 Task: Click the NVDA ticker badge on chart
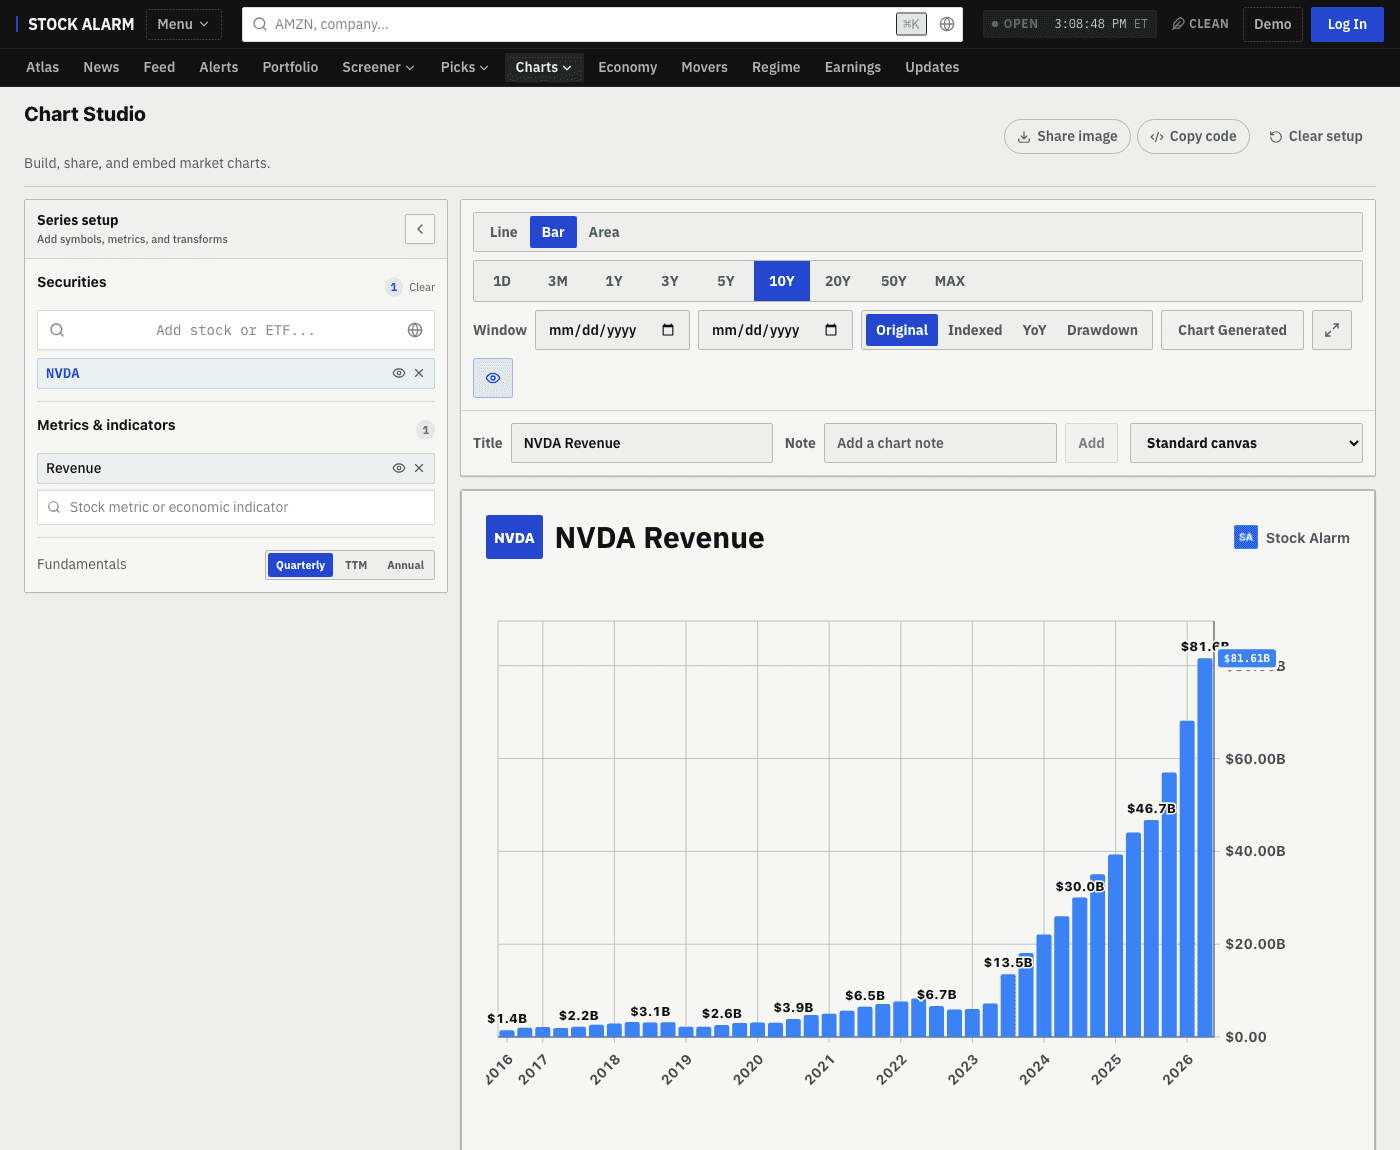click(x=514, y=537)
